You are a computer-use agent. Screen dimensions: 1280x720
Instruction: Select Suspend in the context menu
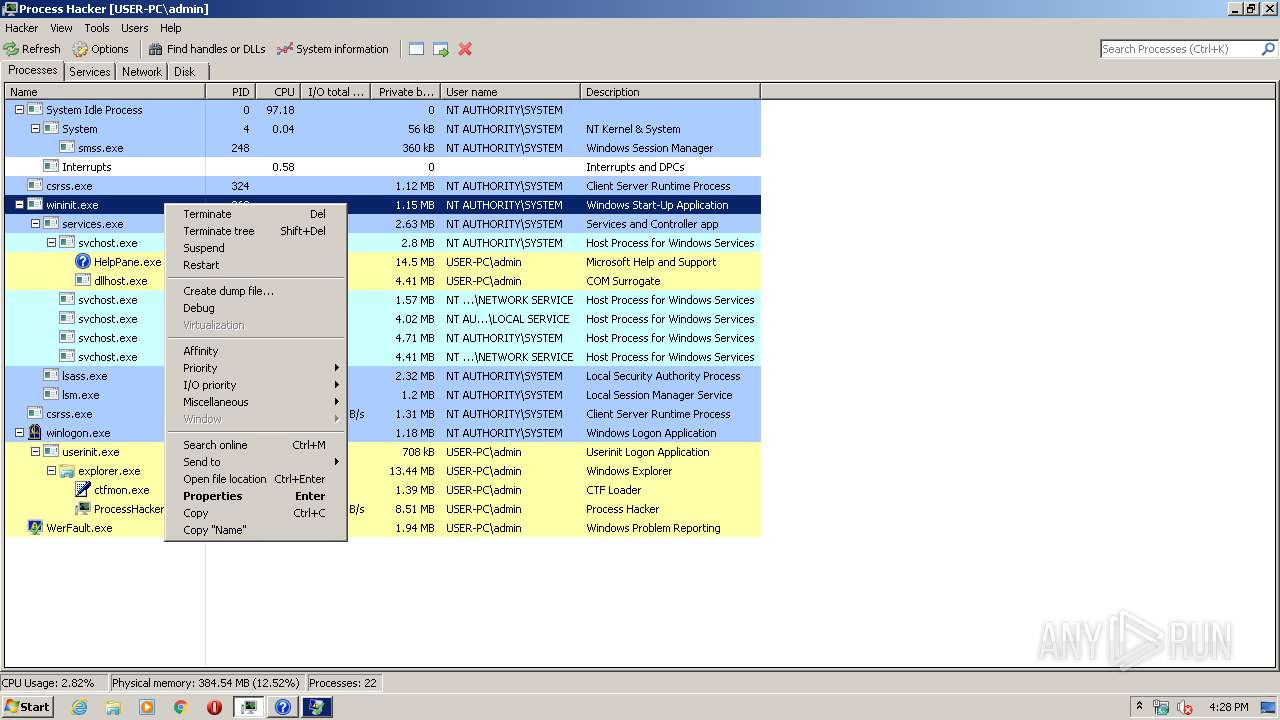[256, 248]
